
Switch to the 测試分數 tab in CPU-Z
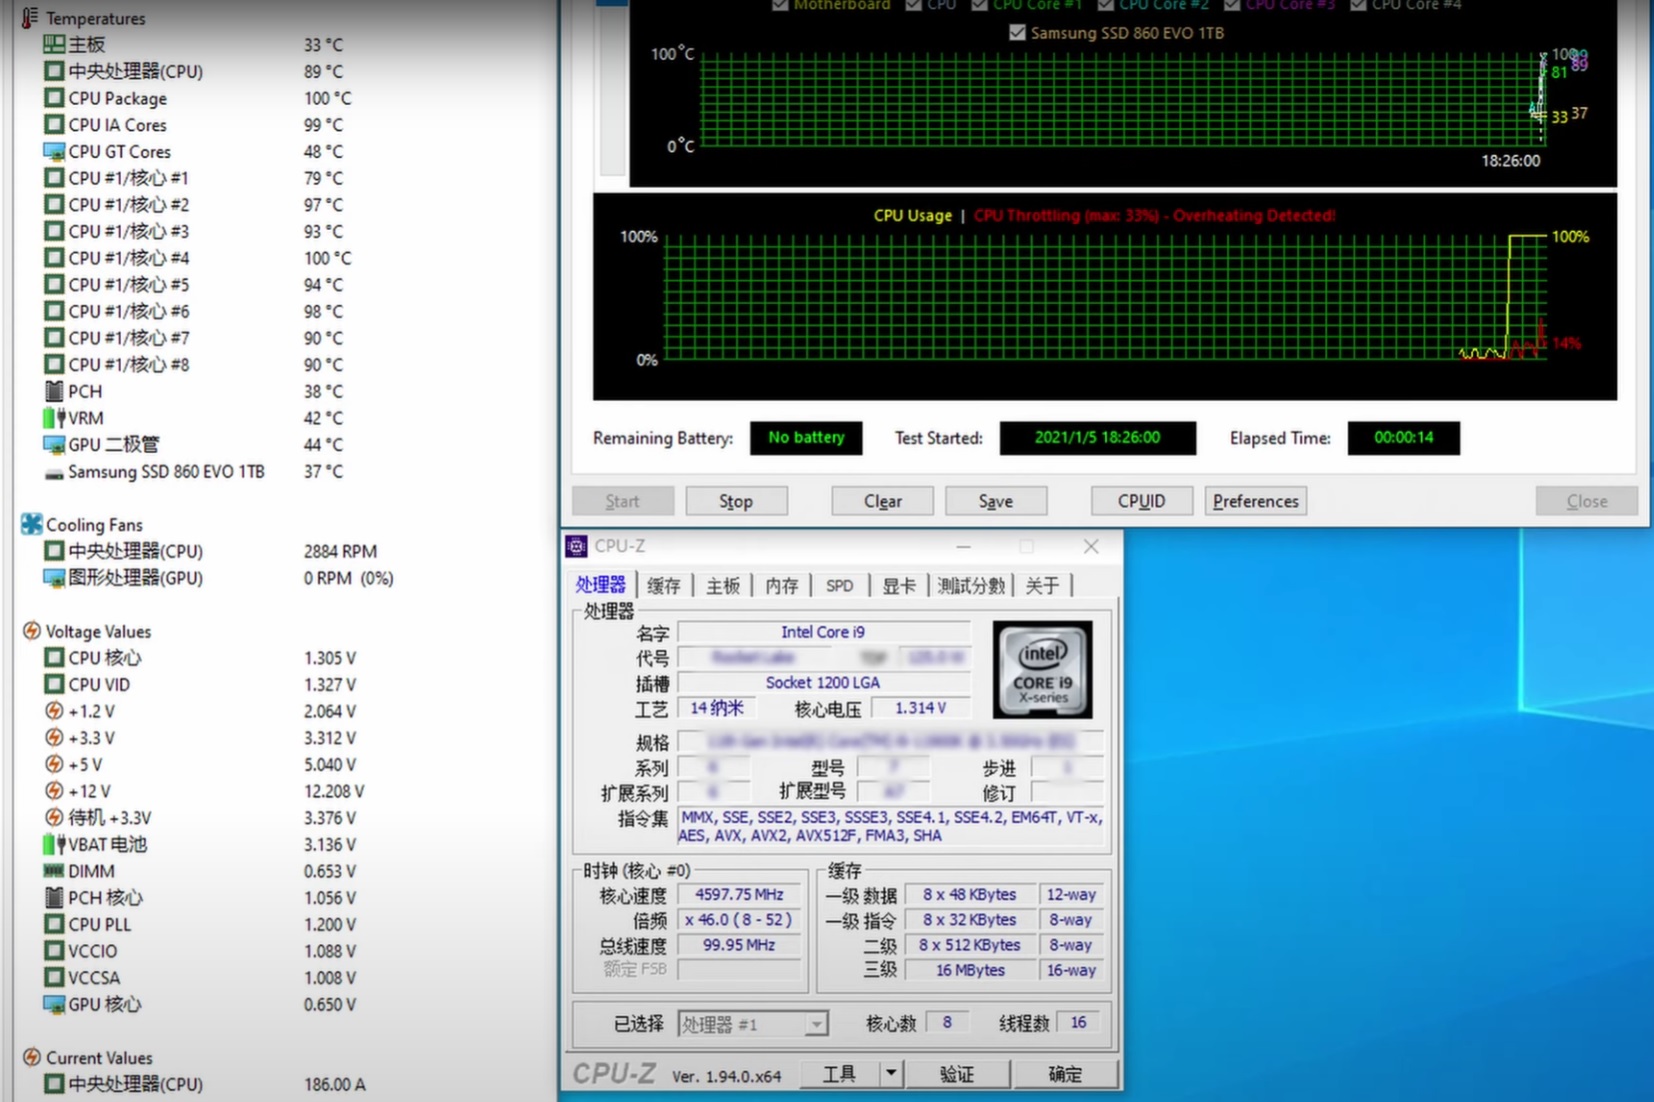[971, 586]
